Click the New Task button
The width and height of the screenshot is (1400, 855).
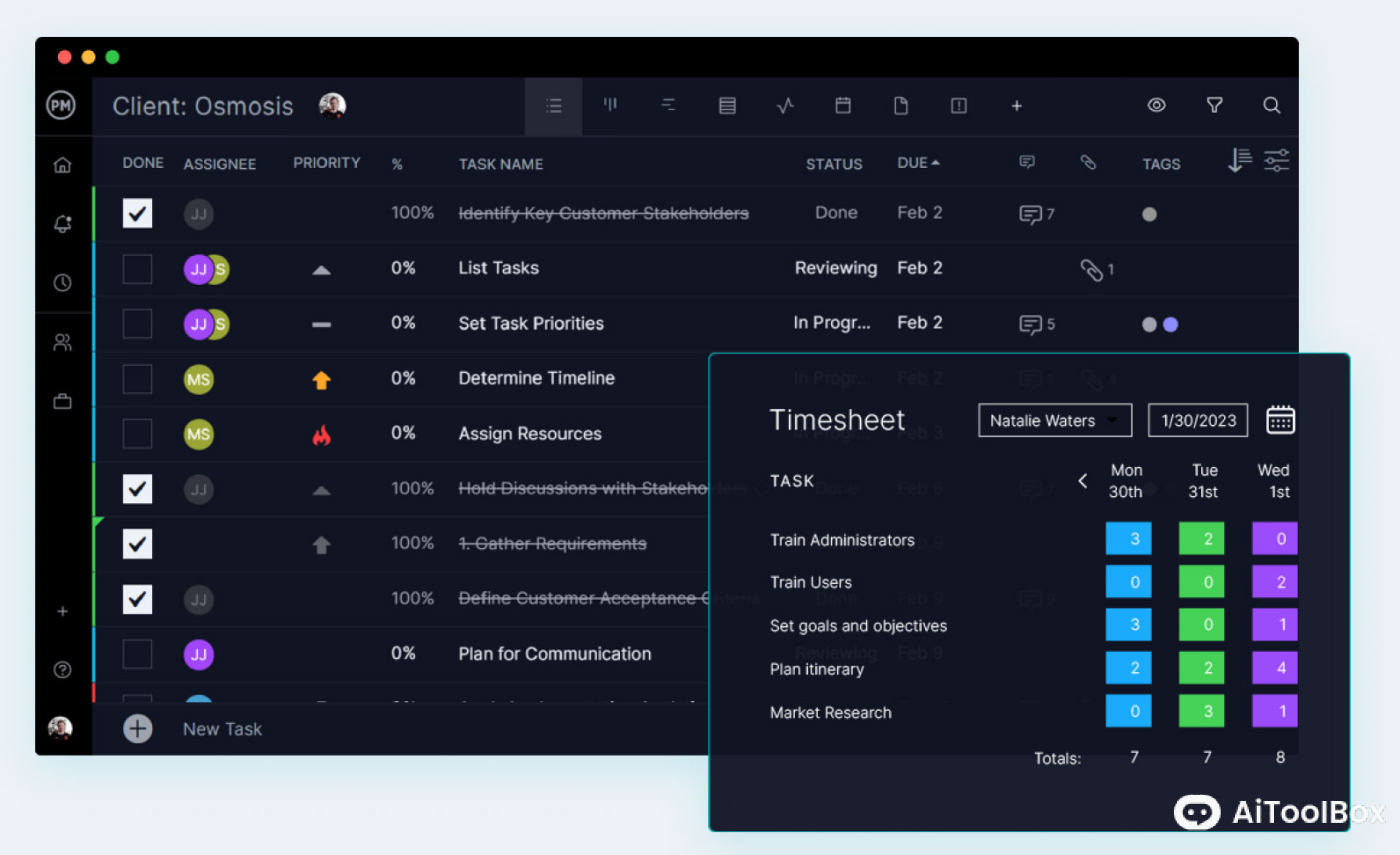[x=138, y=729]
